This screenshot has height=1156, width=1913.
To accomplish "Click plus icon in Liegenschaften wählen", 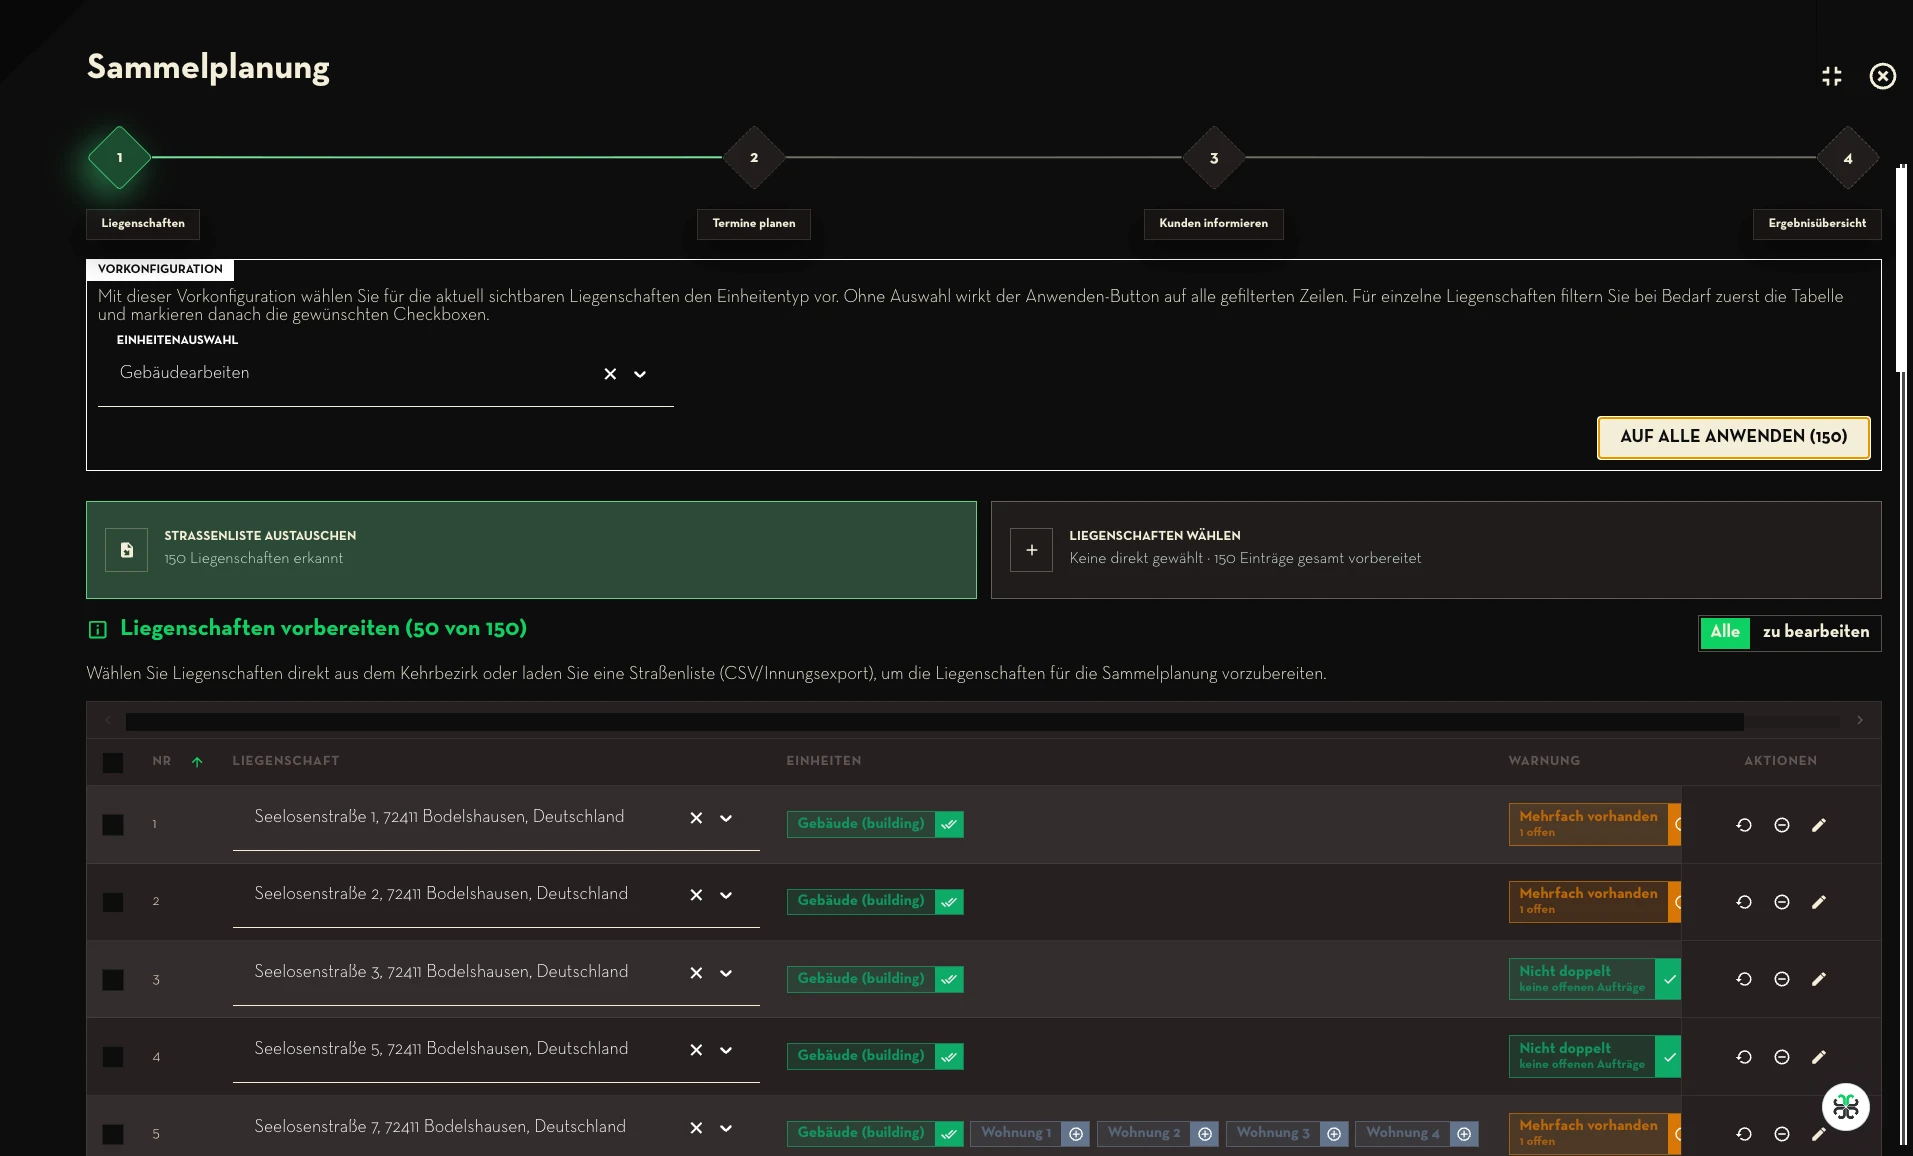I will click(x=1031, y=550).
